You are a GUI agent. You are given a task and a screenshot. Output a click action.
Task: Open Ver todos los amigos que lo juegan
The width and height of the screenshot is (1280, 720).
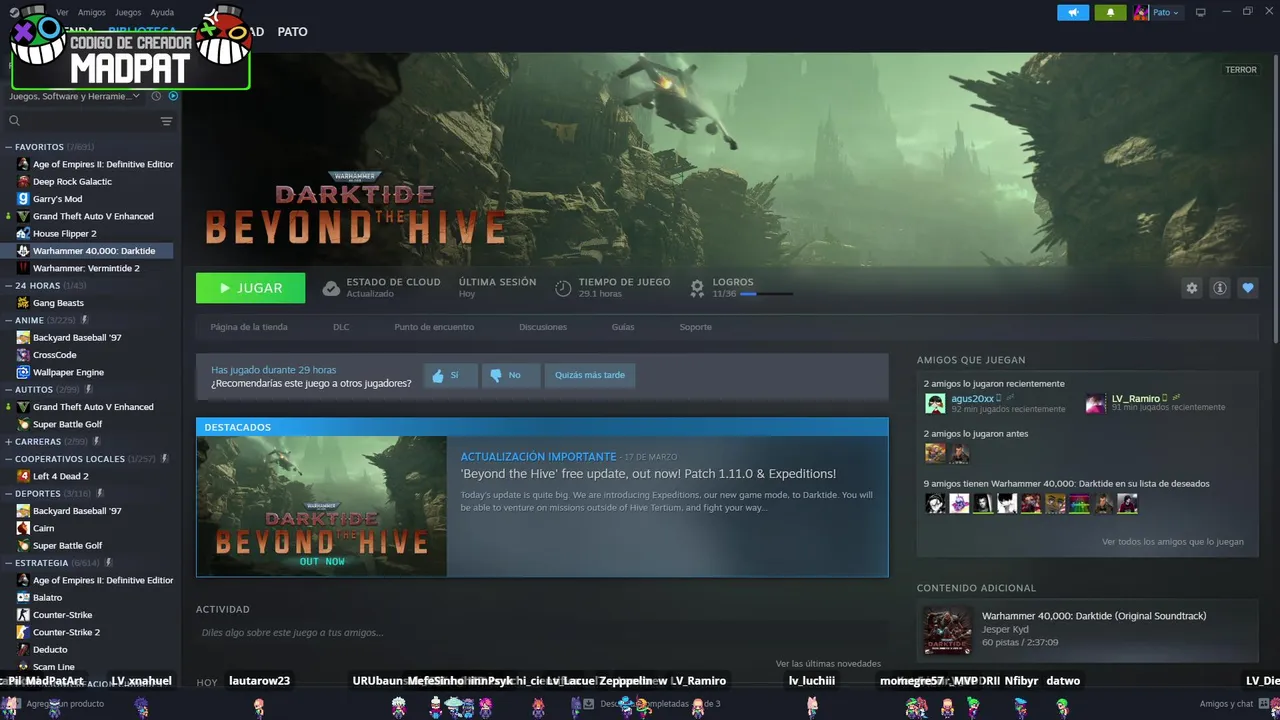tap(1173, 542)
